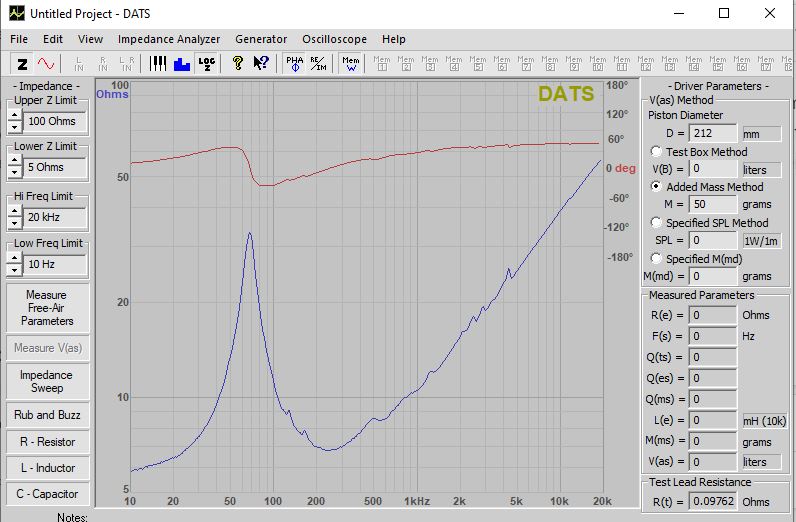Click the piston diameter D field showing 212

(x=713, y=133)
